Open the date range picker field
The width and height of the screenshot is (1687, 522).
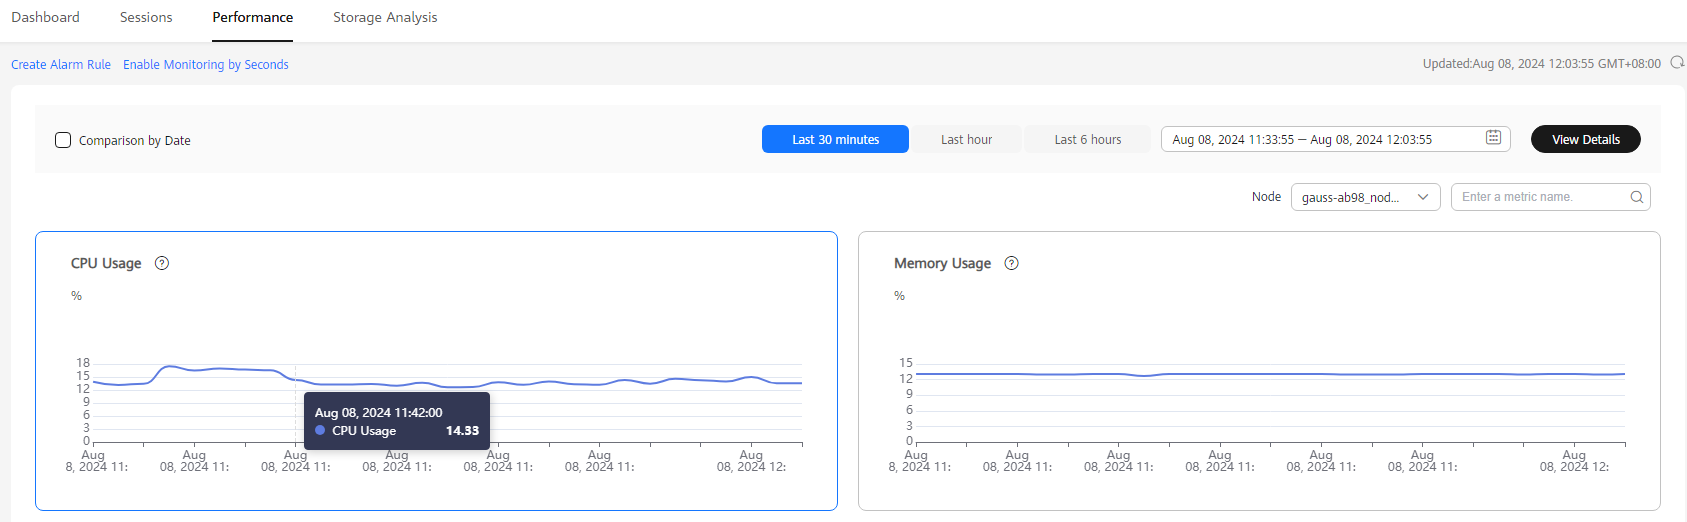[x=1335, y=139]
